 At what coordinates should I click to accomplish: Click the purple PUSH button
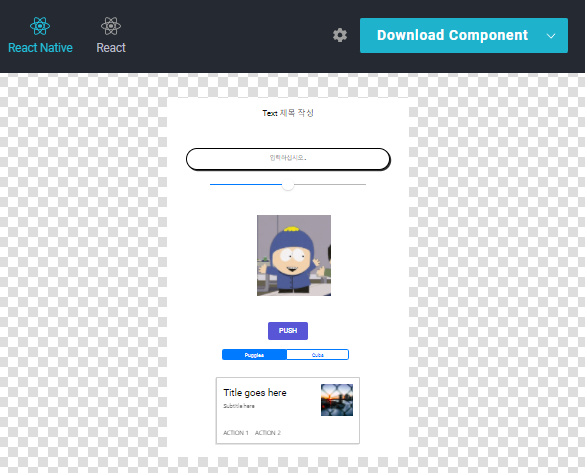point(288,331)
